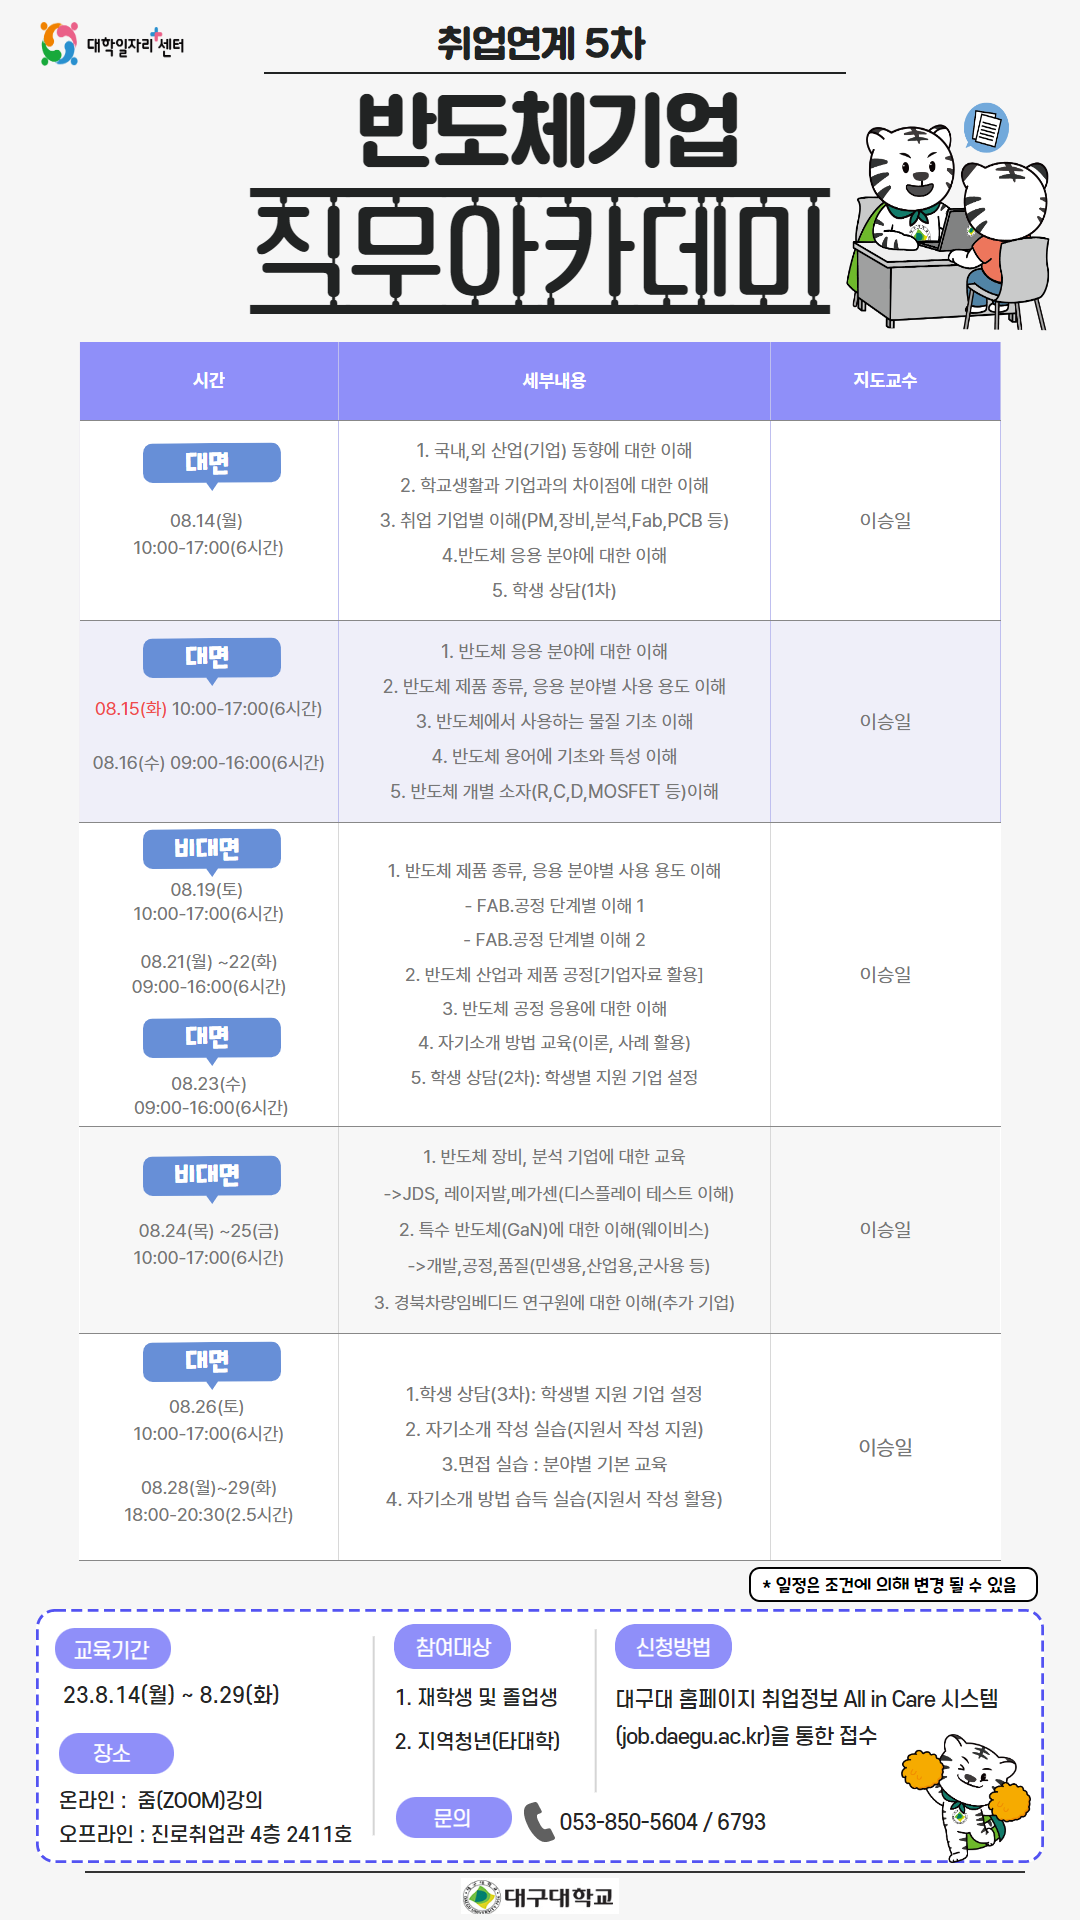Viewport: 1080px width, 1920px height.
Task: Click the 문의 label pill
Action: click(x=453, y=1817)
